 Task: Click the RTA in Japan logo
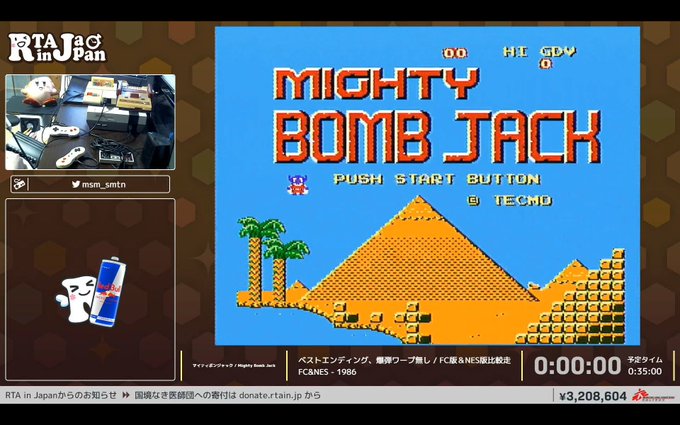click(x=57, y=48)
